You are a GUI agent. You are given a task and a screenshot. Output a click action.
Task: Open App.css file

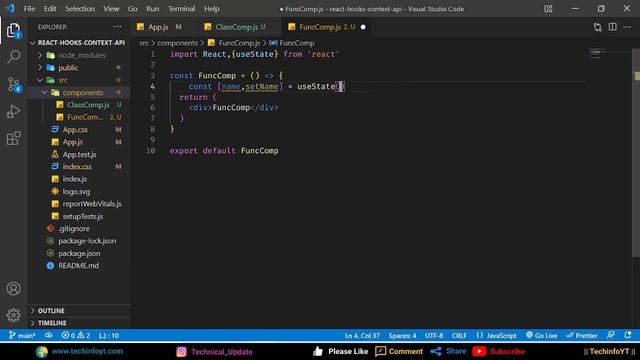point(78,129)
